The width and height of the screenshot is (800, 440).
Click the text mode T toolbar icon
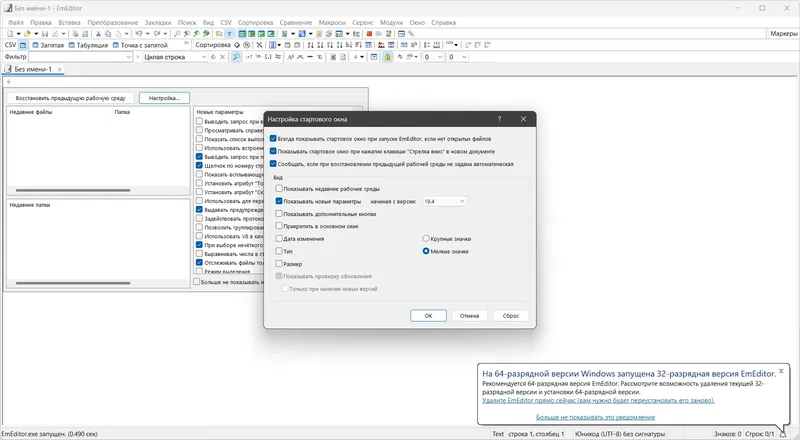pyautogui.click(x=229, y=34)
